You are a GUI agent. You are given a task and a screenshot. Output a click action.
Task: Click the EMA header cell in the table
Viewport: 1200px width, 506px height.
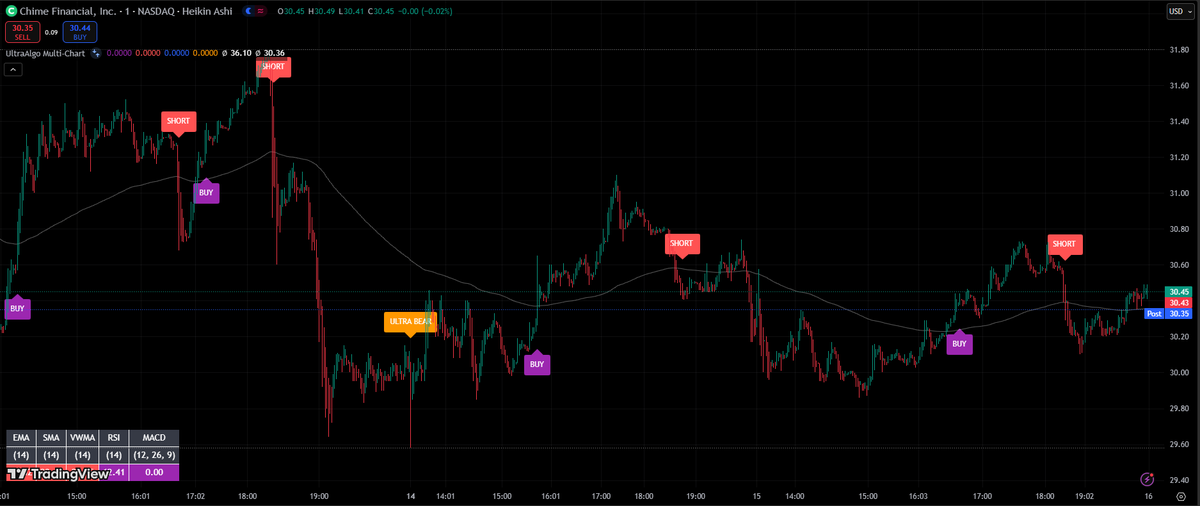click(x=21, y=438)
